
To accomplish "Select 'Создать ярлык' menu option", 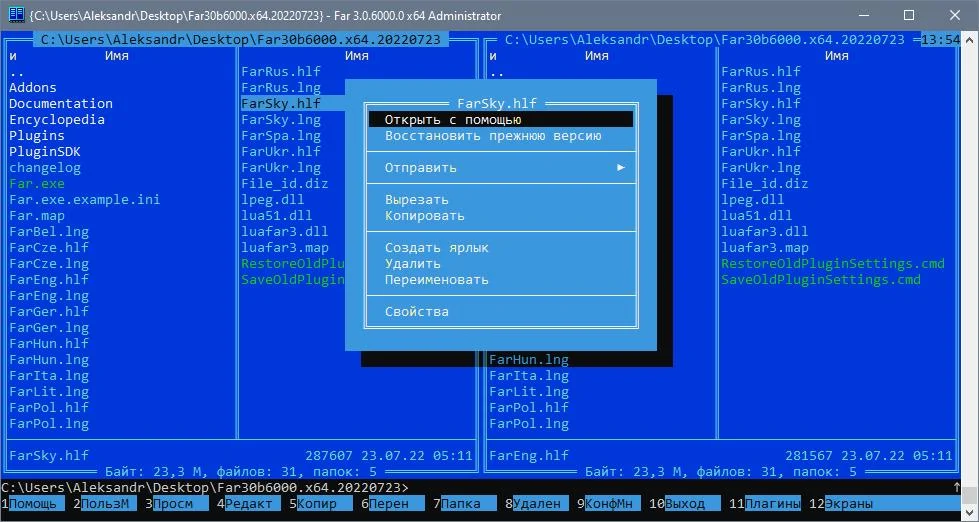I will [x=436, y=248].
